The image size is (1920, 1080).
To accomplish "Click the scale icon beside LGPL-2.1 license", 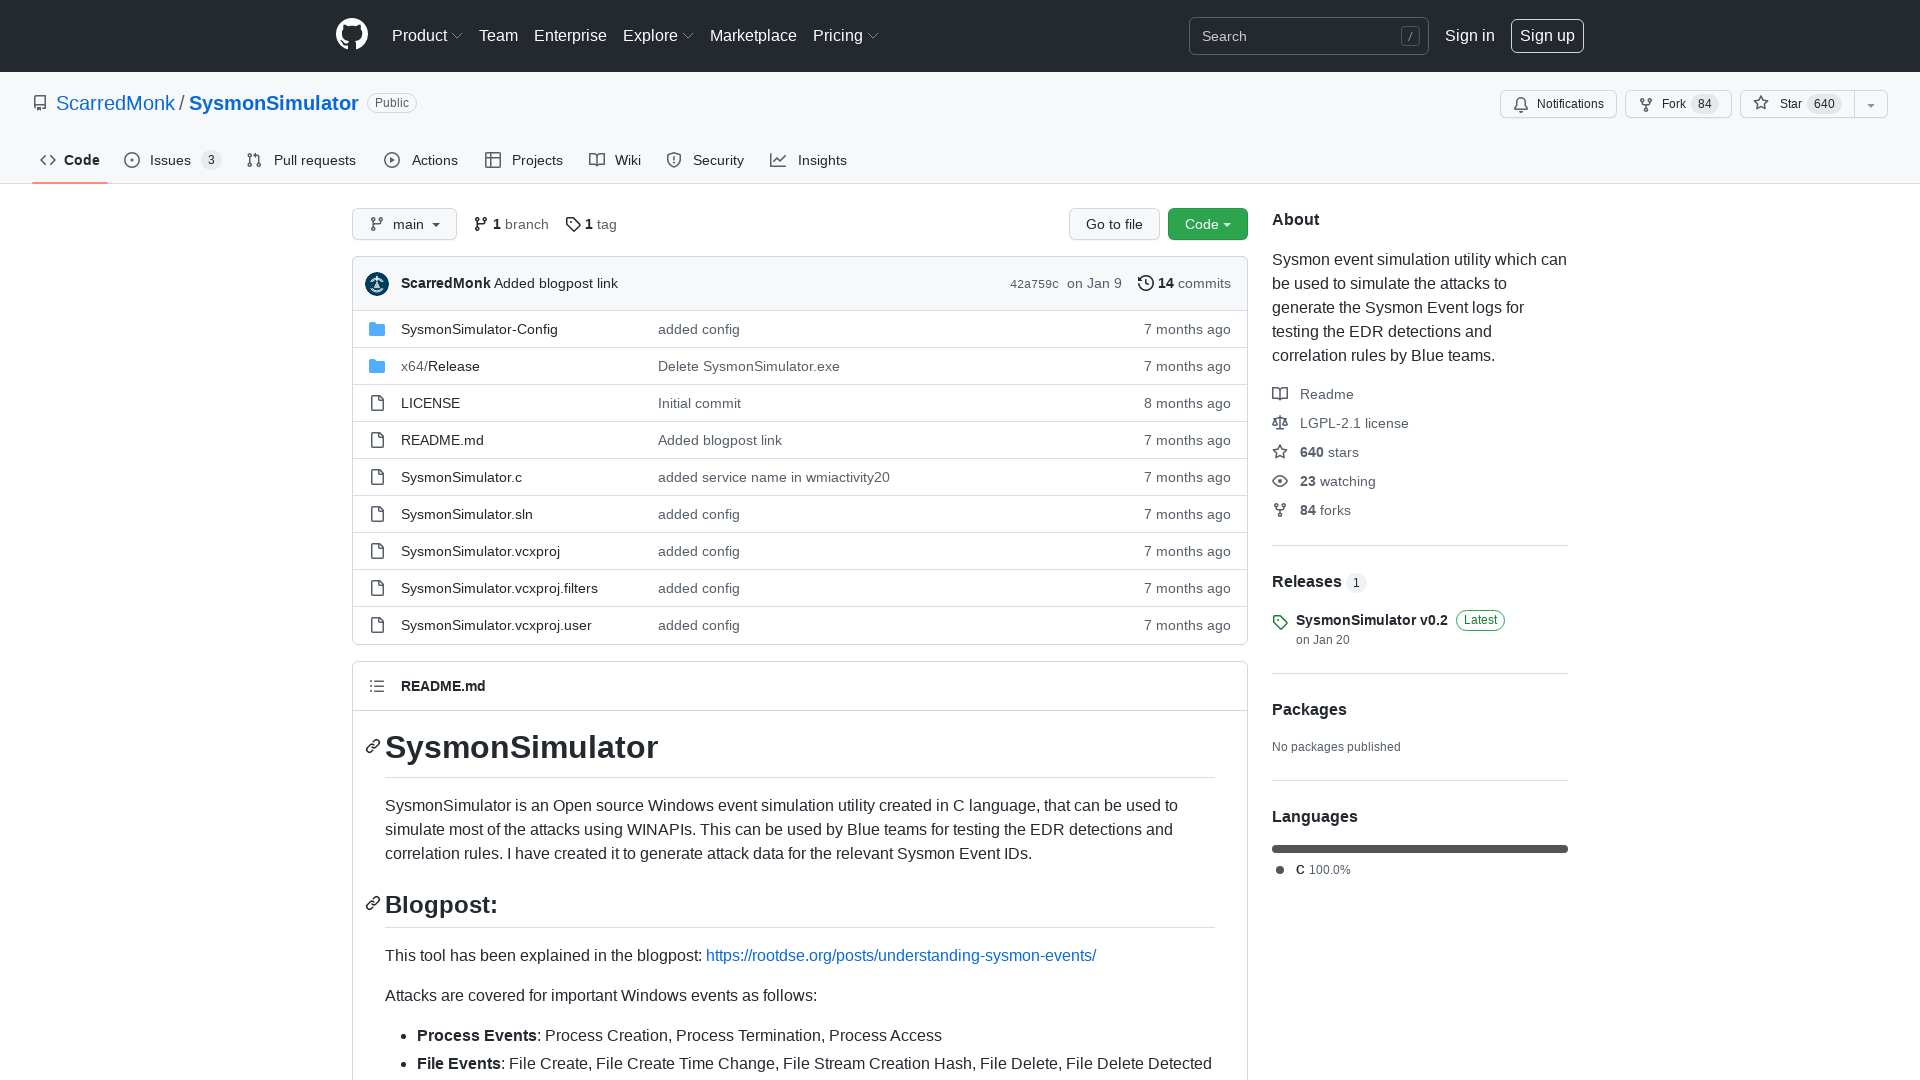I will tap(1280, 423).
